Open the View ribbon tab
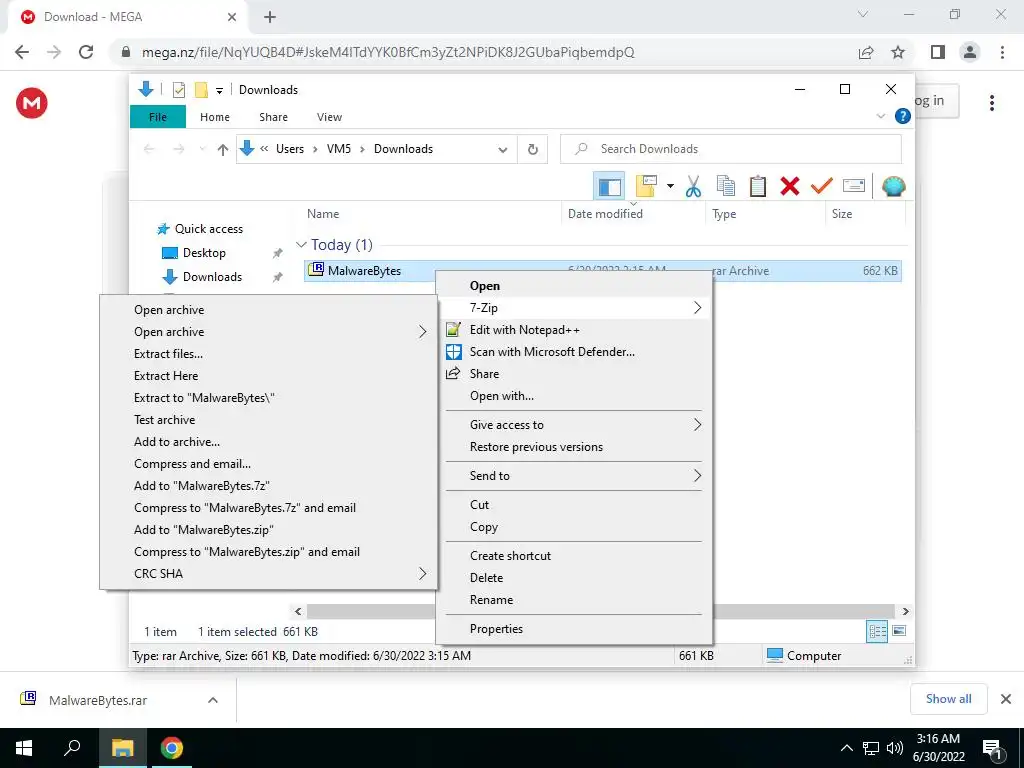1024x768 pixels. [329, 117]
